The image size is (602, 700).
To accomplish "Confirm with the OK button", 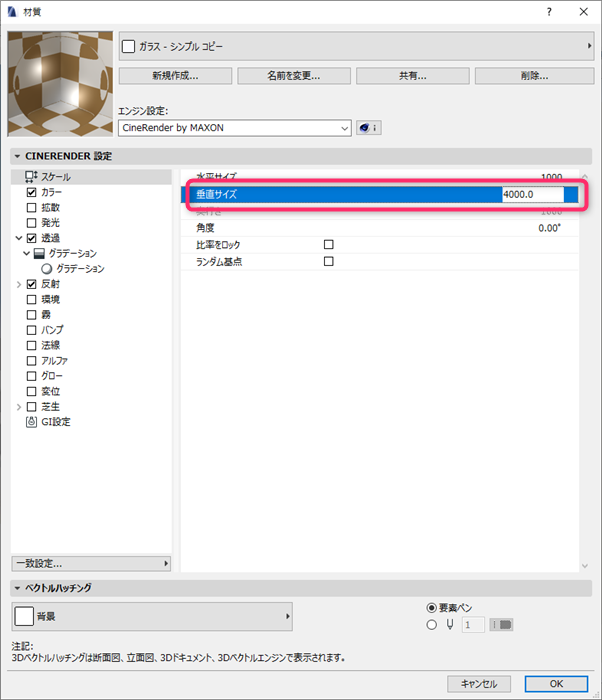I will (x=556, y=684).
